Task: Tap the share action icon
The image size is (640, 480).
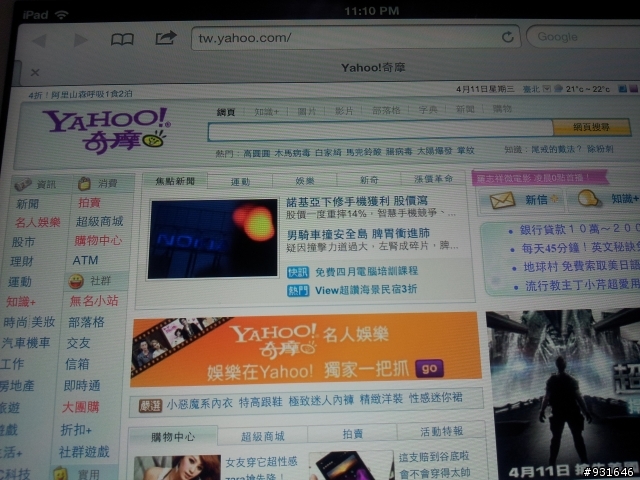Action: (x=166, y=38)
